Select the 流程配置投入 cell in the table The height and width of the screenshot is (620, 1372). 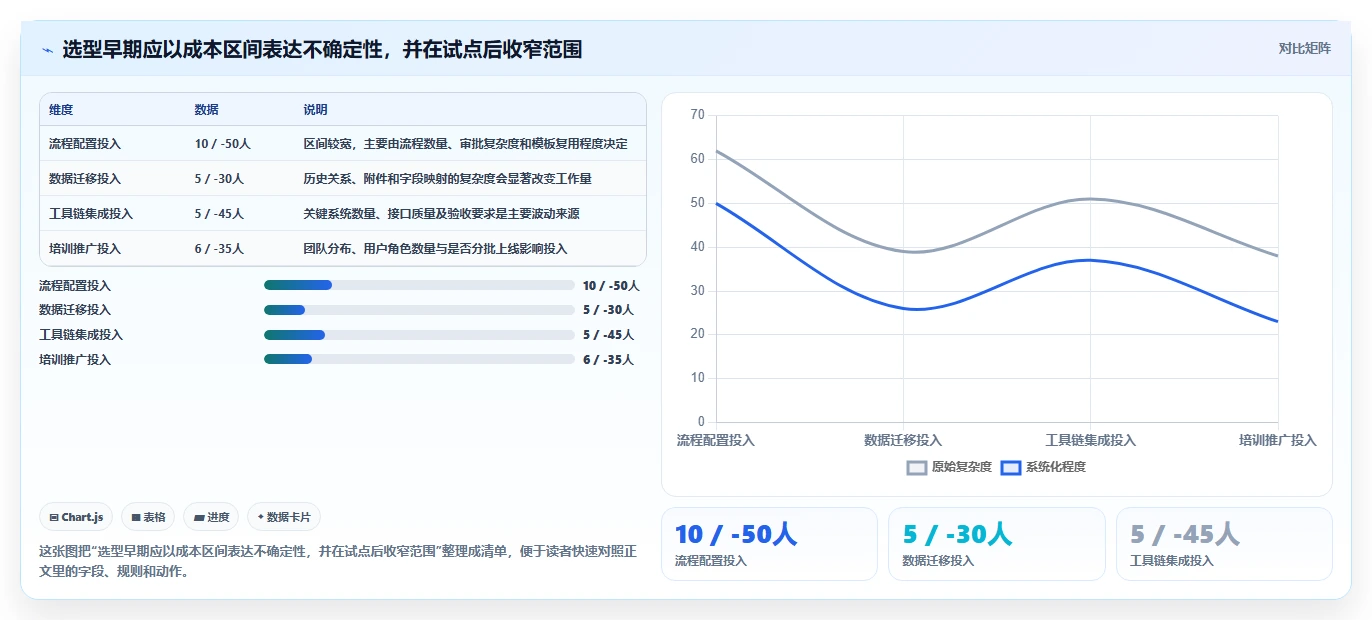coord(85,144)
